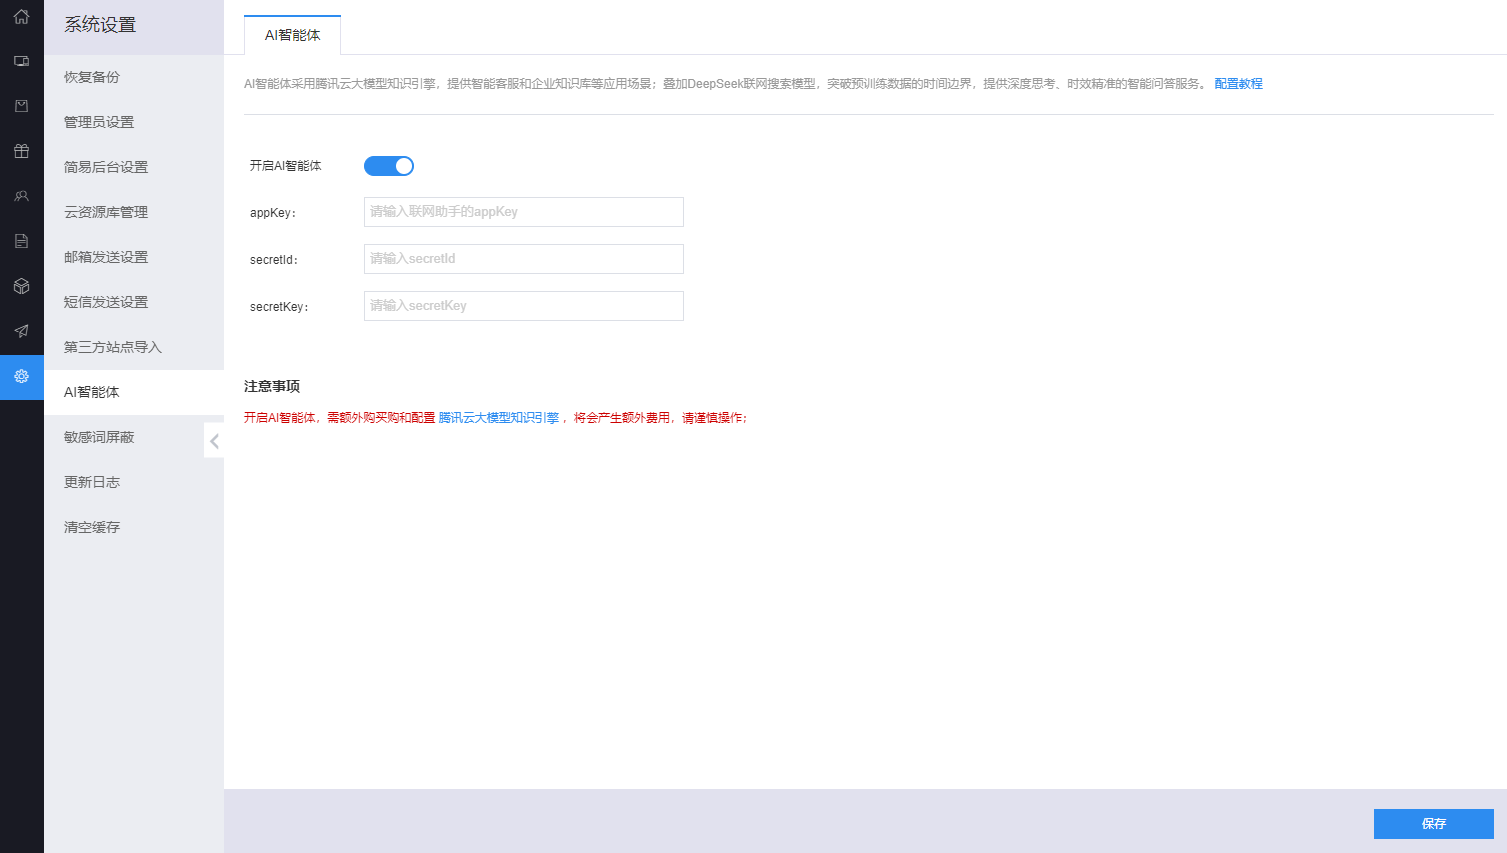Open the gift box marketing icon

pos(21,151)
